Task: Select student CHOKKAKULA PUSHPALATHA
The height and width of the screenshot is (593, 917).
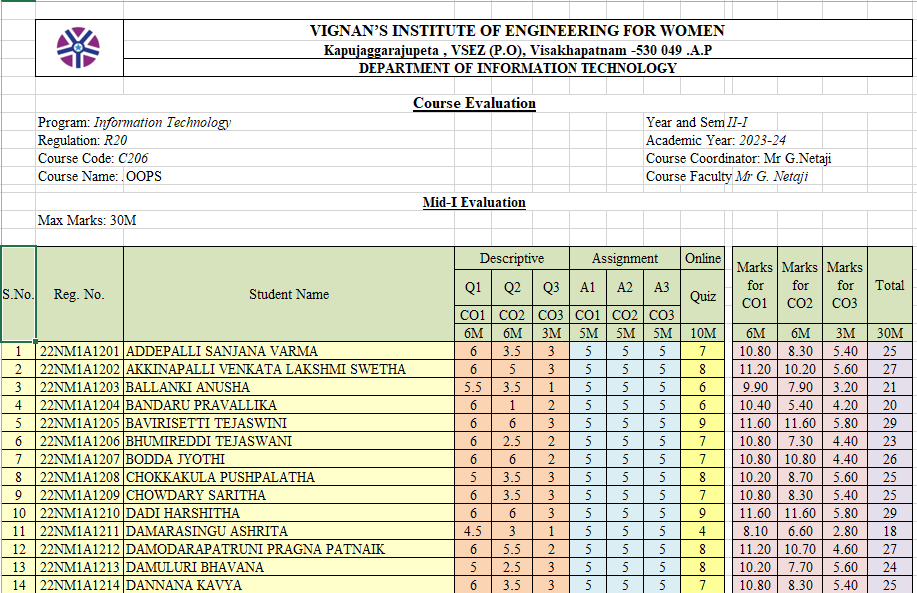Action: click(289, 477)
